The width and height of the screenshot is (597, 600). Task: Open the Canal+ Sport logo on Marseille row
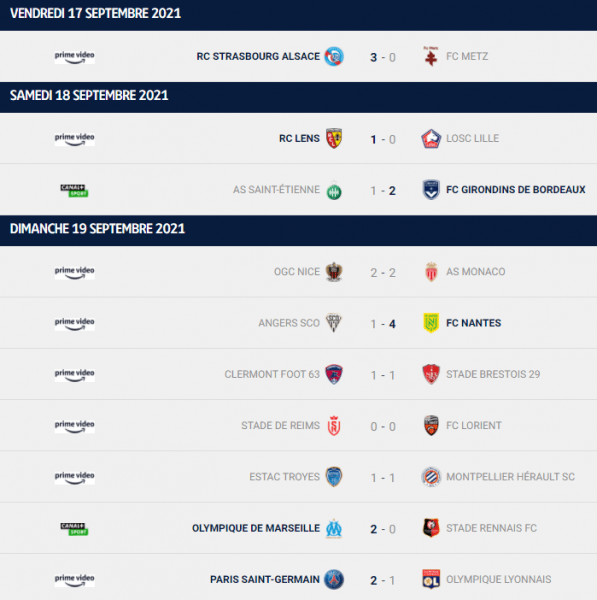coord(74,528)
